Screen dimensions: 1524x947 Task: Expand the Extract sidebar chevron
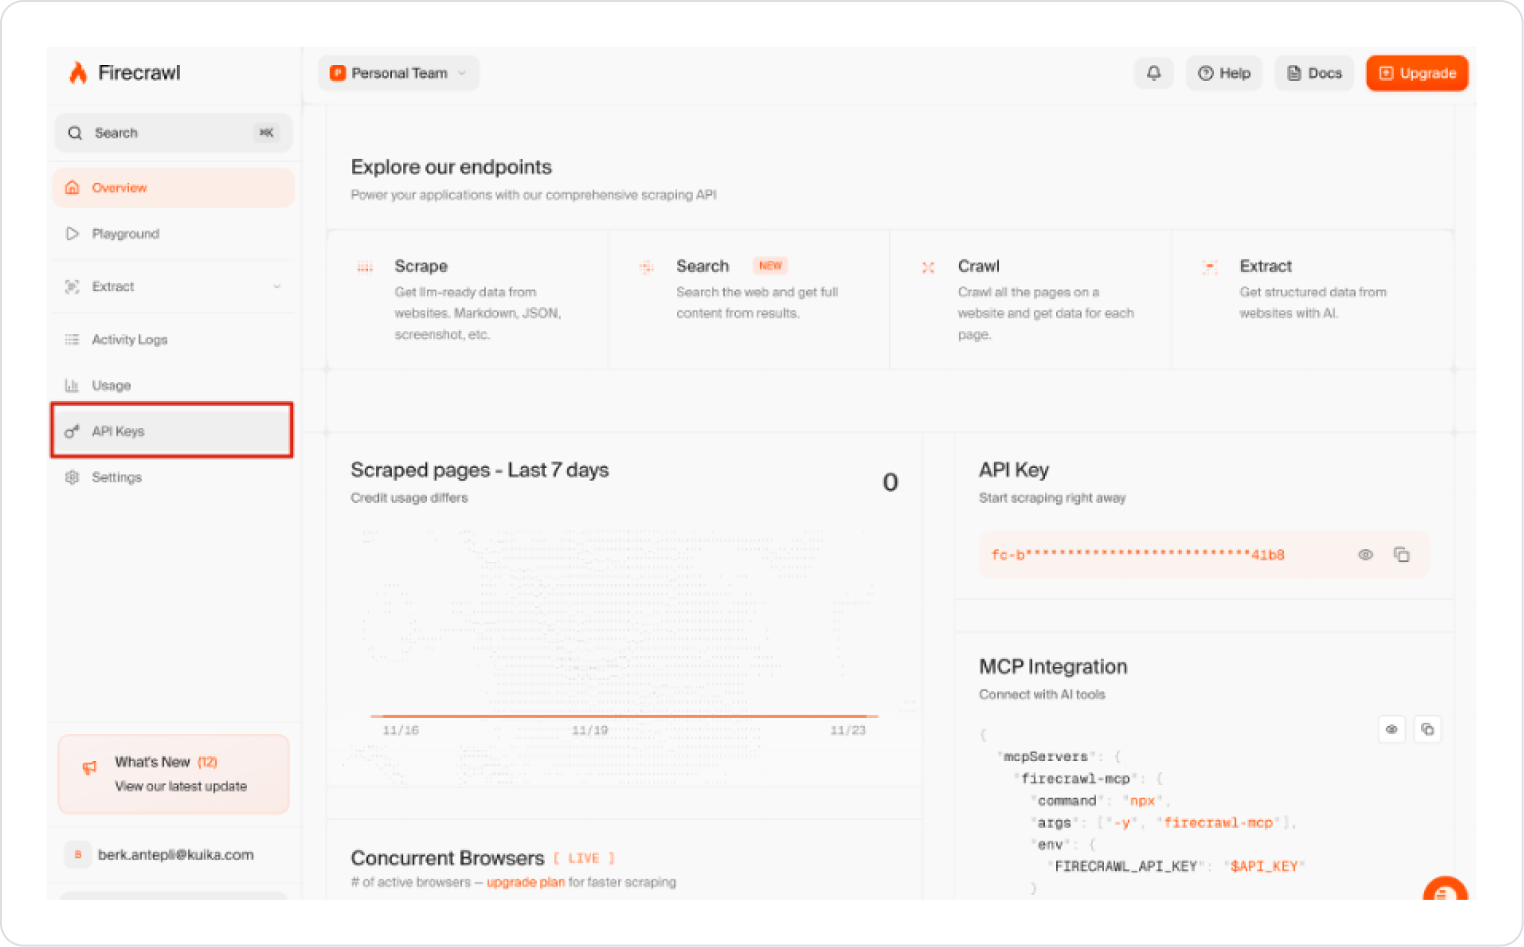pyautogui.click(x=277, y=287)
